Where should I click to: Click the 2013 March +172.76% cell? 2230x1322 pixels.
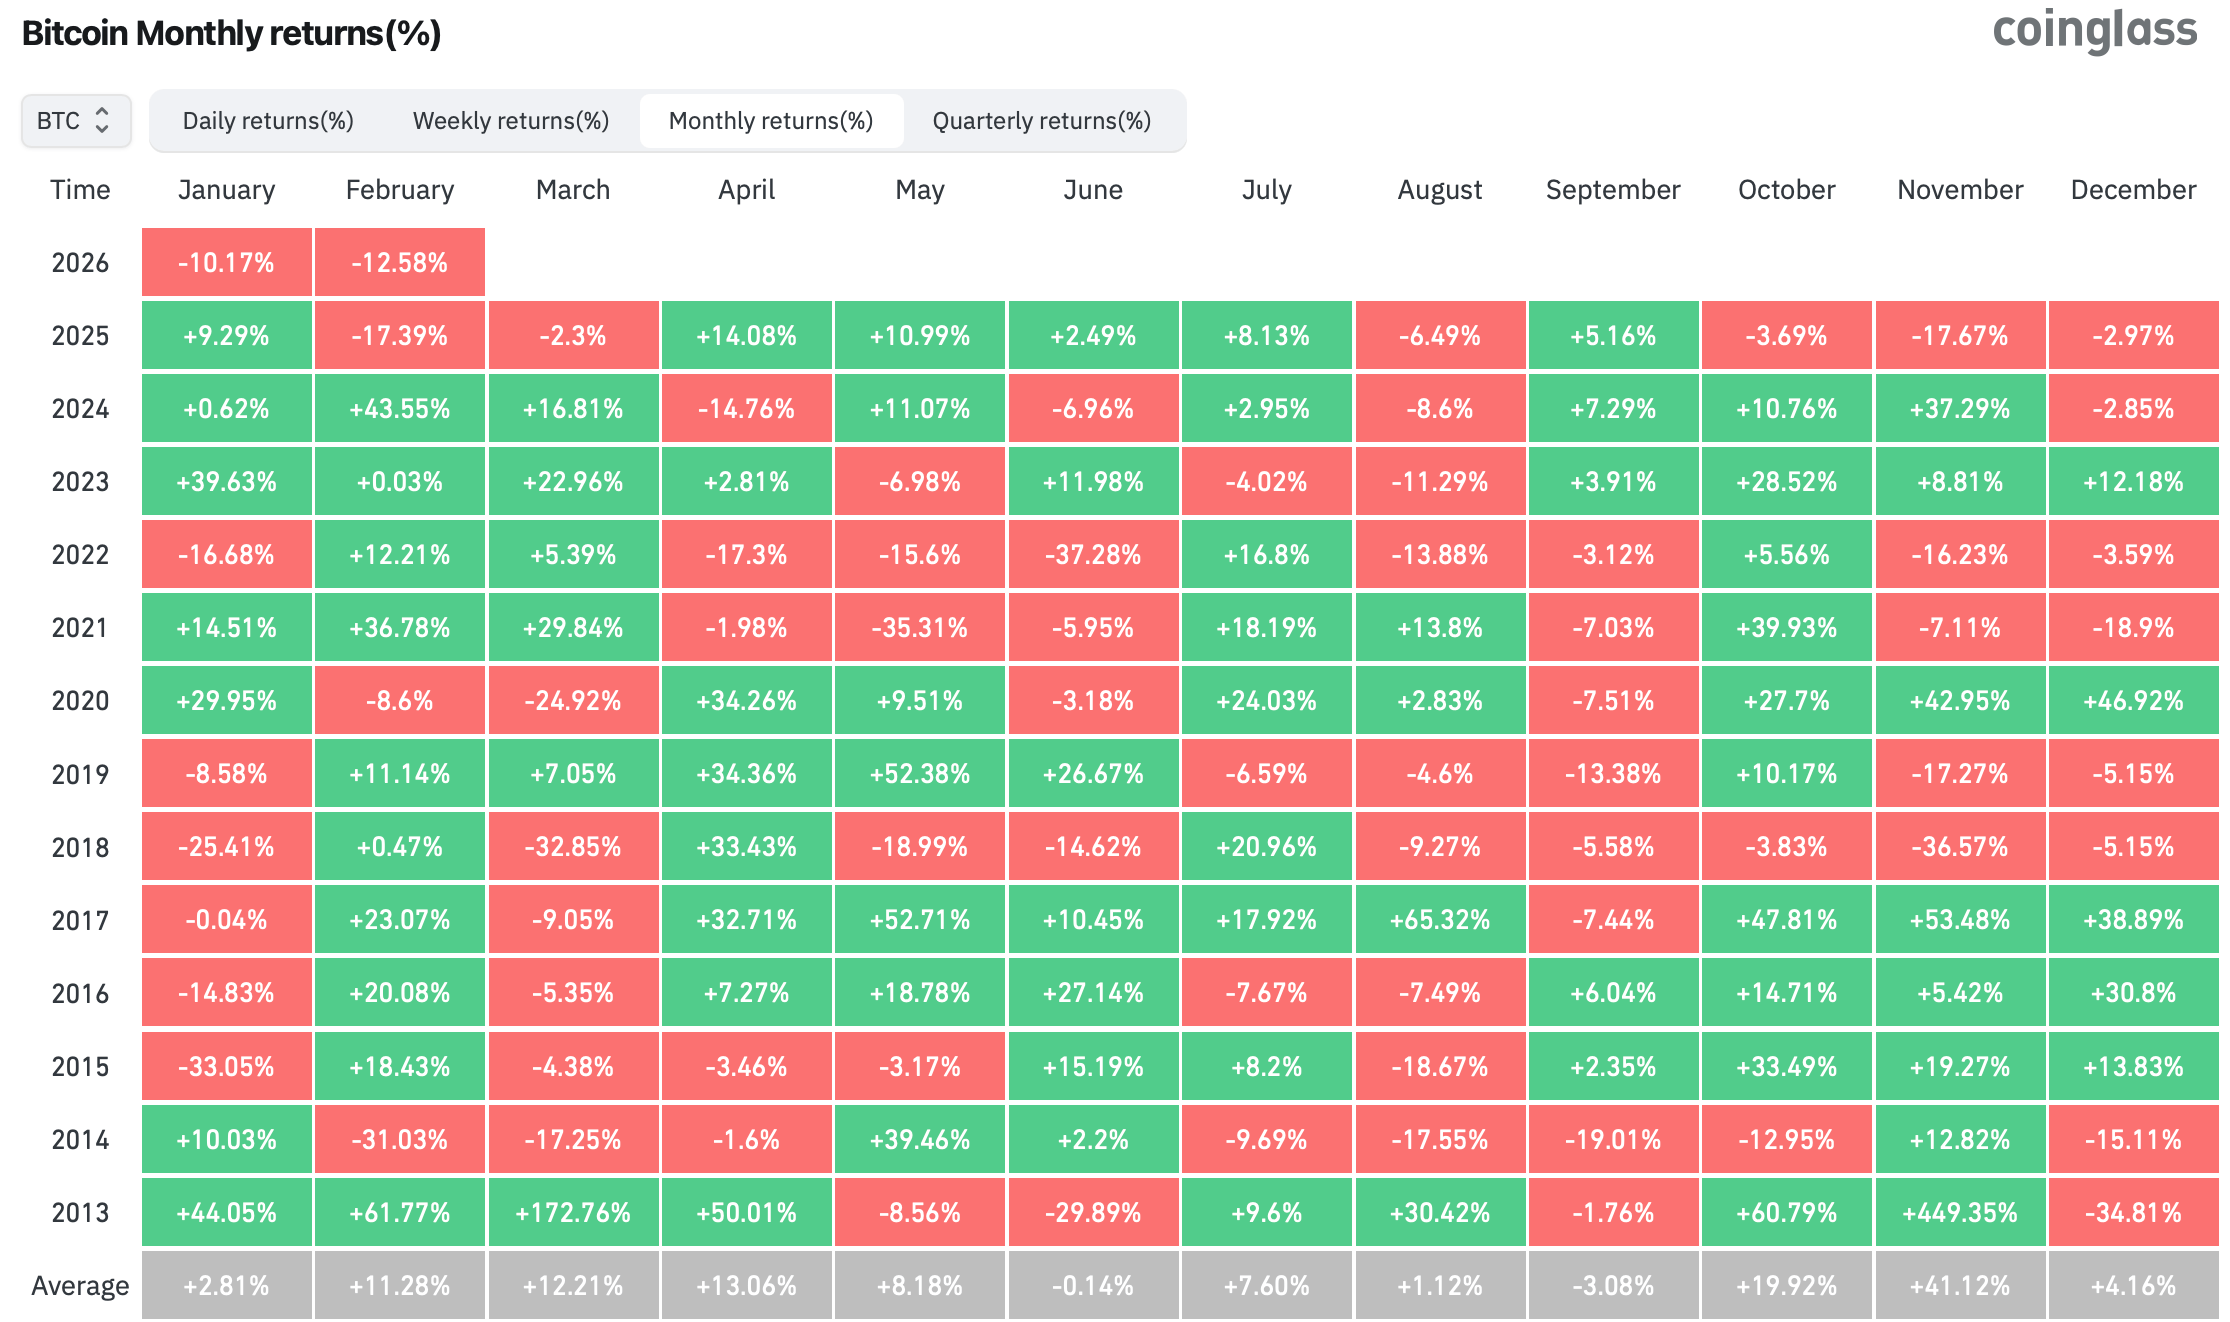point(572,1213)
